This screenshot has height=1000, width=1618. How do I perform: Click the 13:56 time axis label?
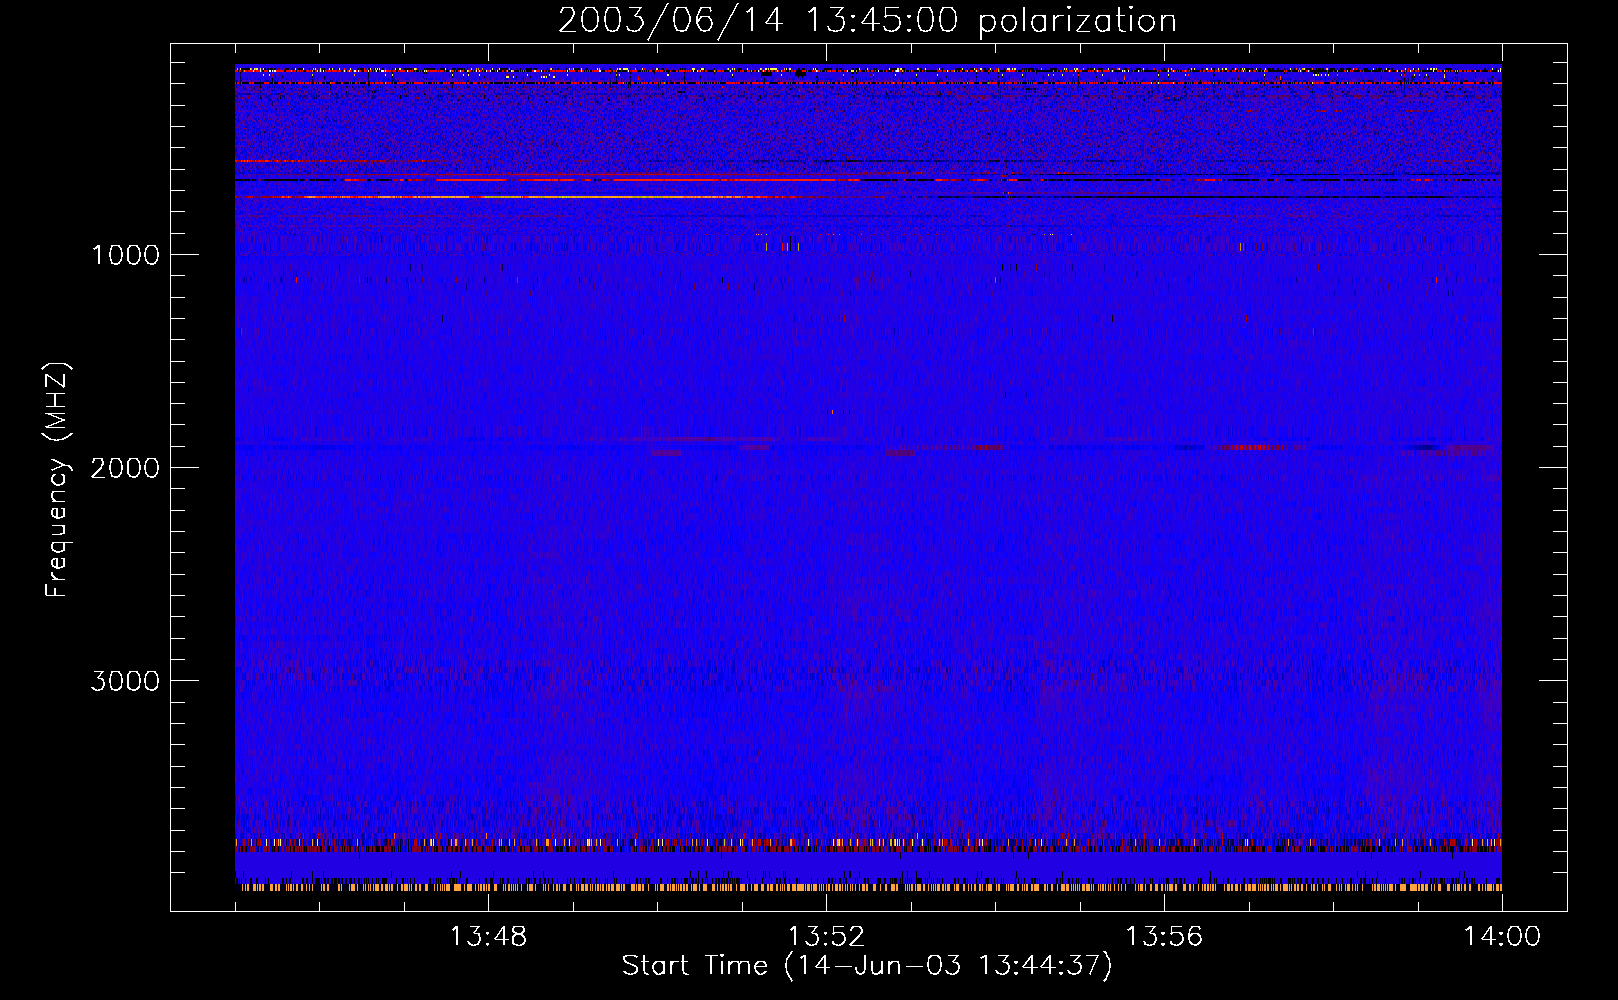pyautogui.click(x=1164, y=937)
